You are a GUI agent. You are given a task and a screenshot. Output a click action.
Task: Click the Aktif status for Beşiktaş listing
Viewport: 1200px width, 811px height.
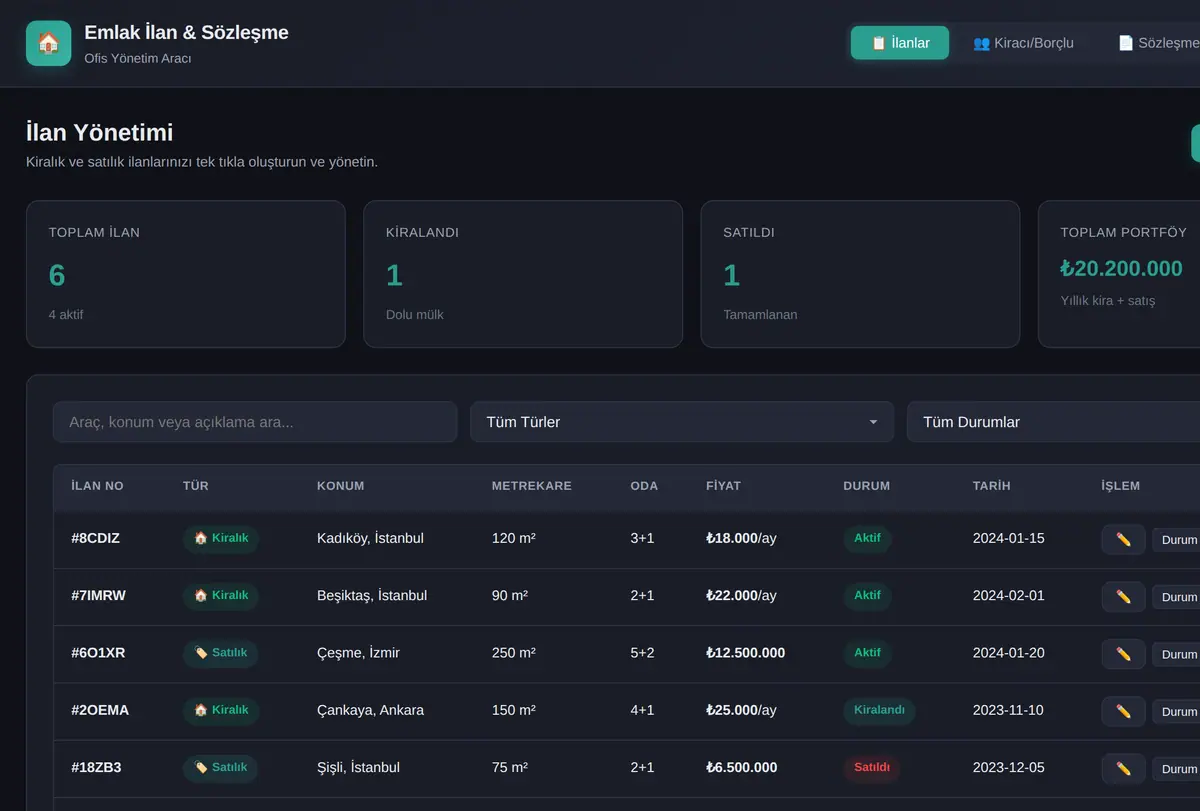click(x=867, y=596)
